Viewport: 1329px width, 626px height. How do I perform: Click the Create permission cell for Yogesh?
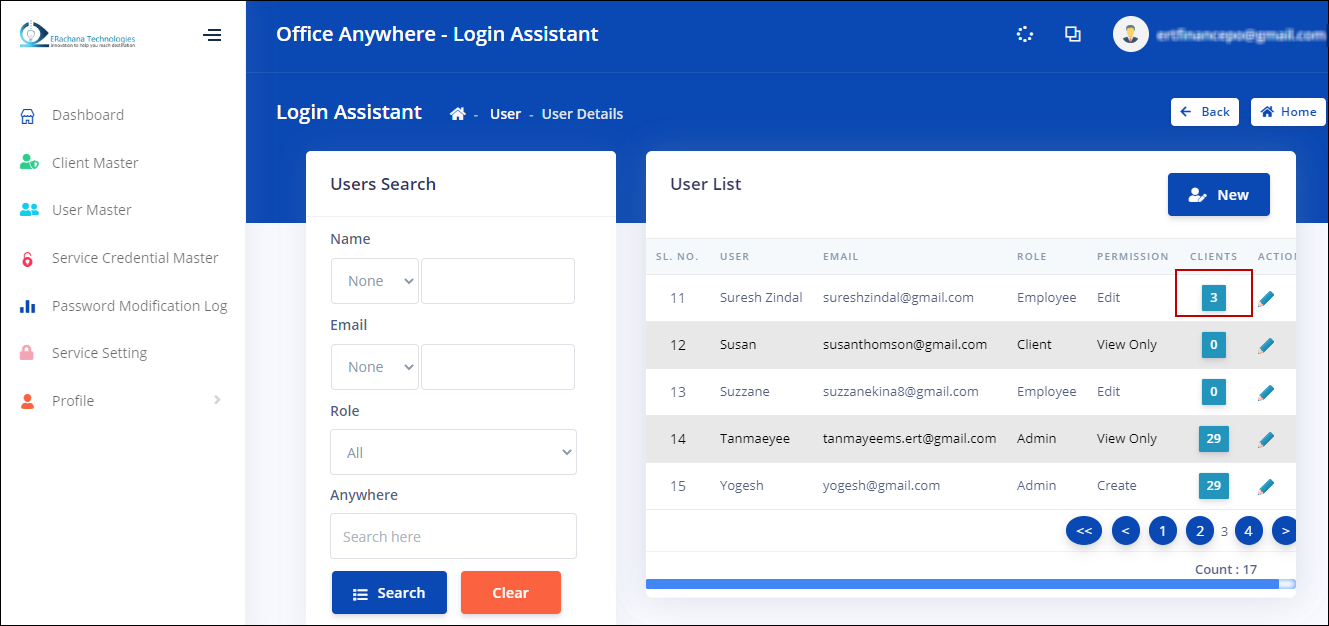(x=1117, y=486)
